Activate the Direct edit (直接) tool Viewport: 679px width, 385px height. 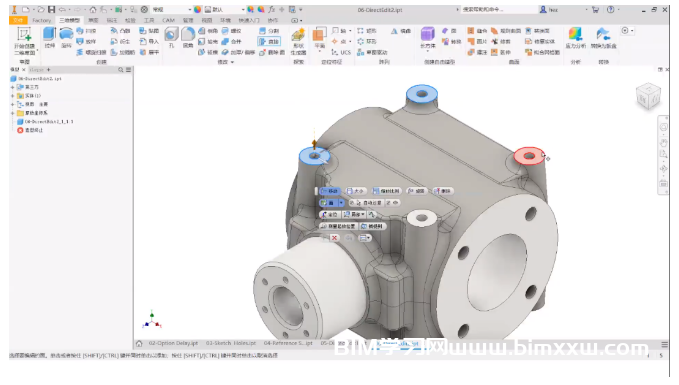[269, 42]
